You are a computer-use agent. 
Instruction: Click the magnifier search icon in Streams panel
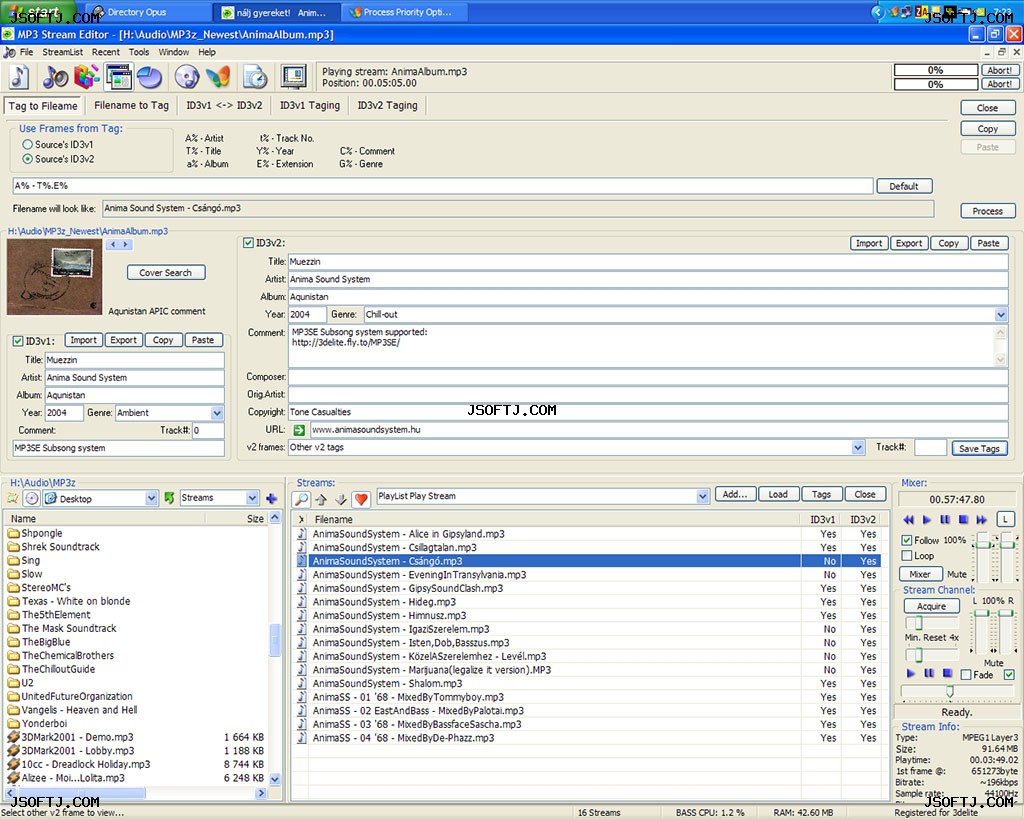(x=301, y=499)
